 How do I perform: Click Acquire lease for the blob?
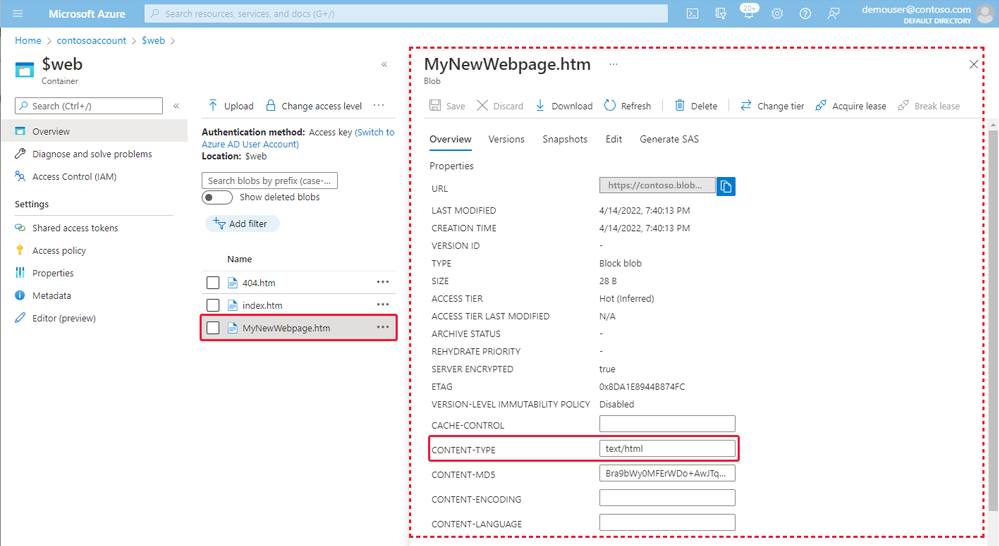point(851,106)
